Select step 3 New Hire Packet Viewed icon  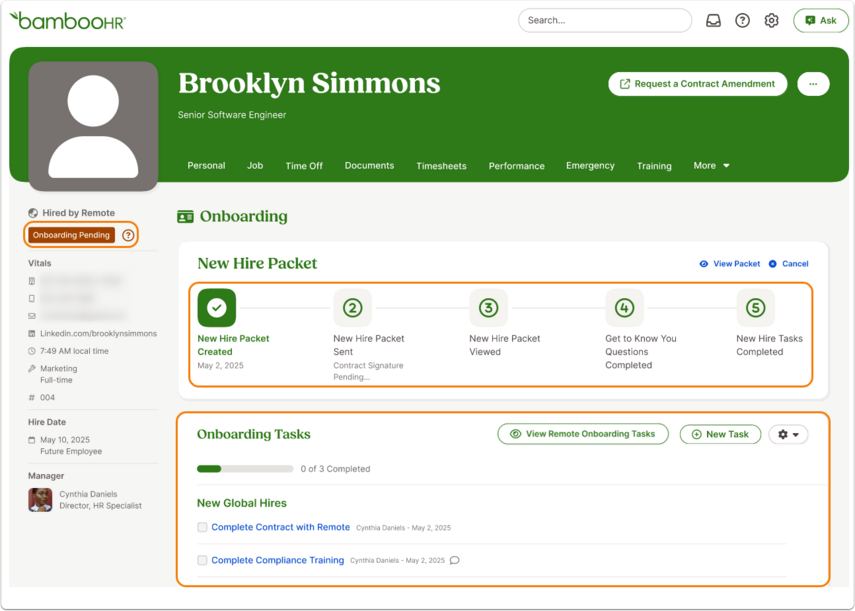pyautogui.click(x=489, y=308)
